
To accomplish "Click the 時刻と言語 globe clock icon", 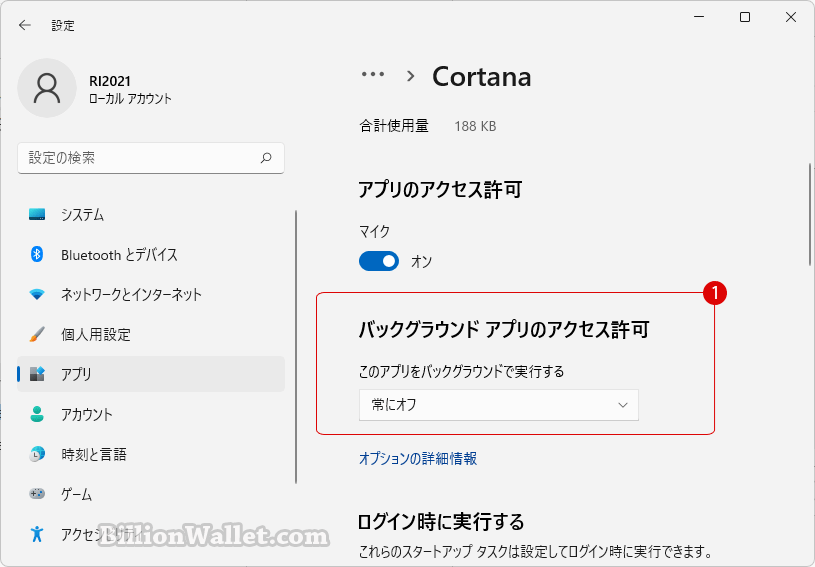I will pos(37,454).
